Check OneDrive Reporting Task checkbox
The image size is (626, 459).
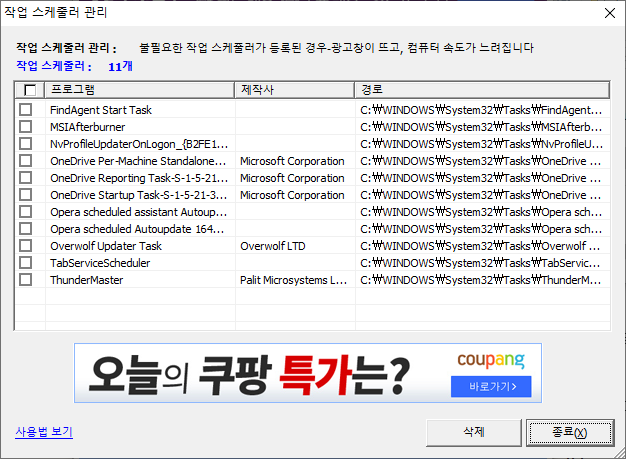26,178
